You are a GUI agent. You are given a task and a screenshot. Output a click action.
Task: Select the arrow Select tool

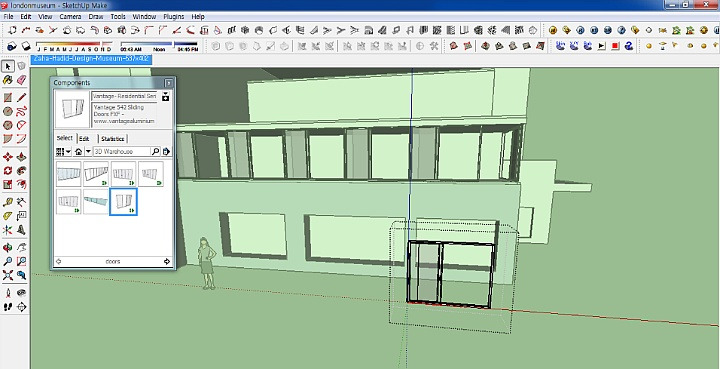point(8,66)
